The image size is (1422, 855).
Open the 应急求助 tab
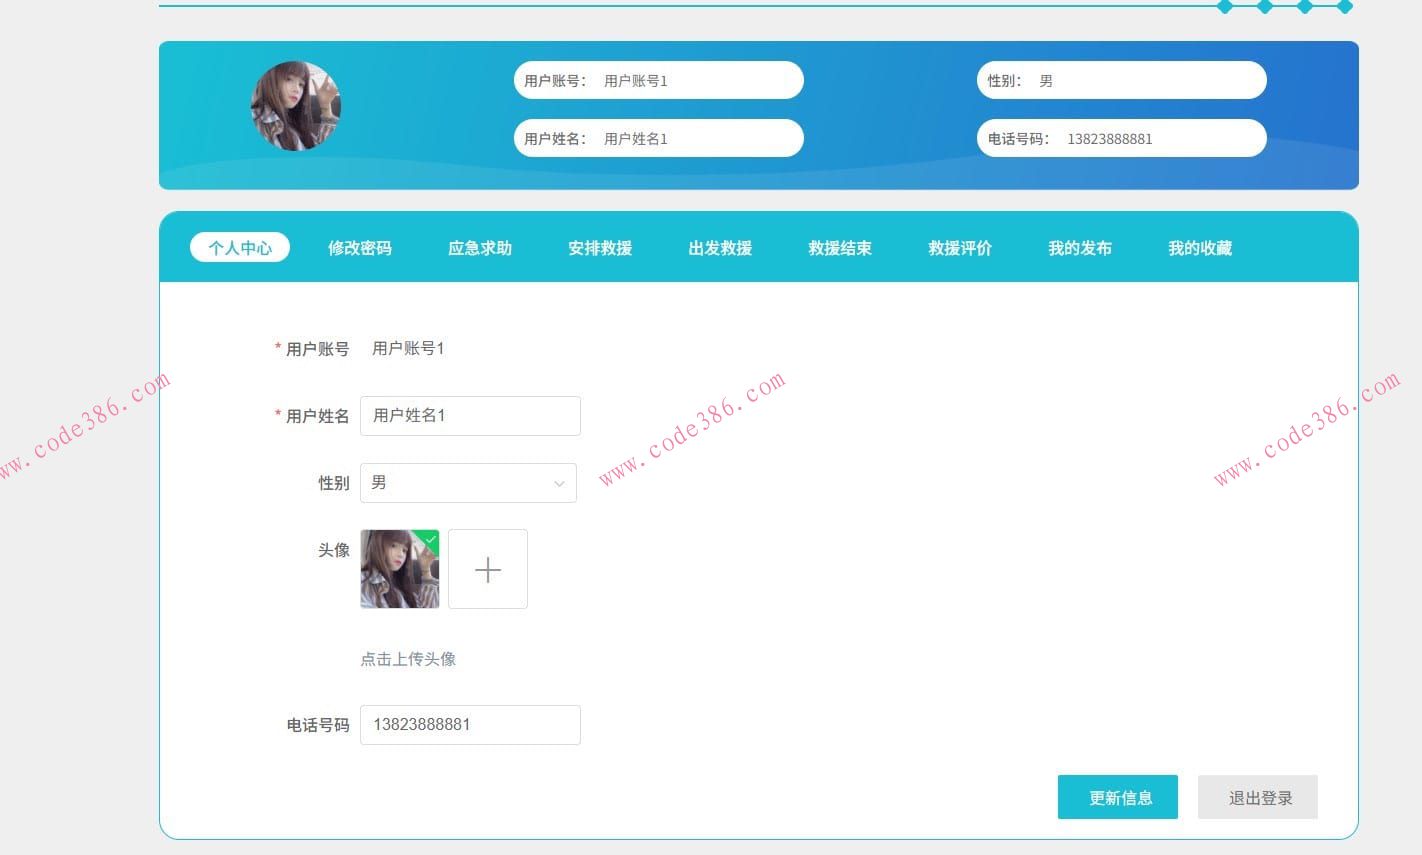pos(480,248)
